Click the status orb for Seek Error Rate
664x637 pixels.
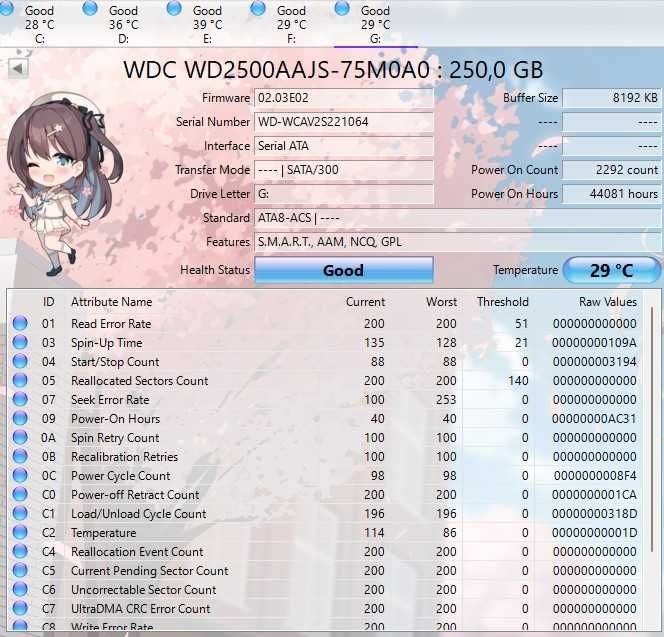tap(20, 399)
